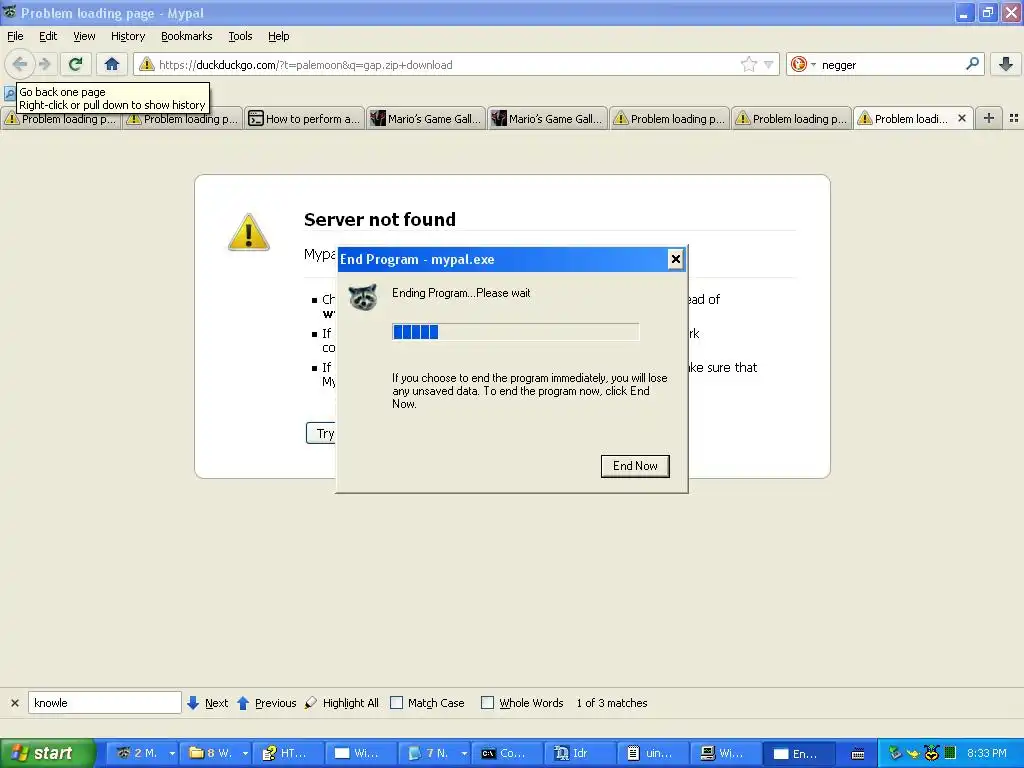This screenshot has width=1024, height=768.
Task: Click the list-all-tabs grid icon
Action: click(x=1014, y=118)
